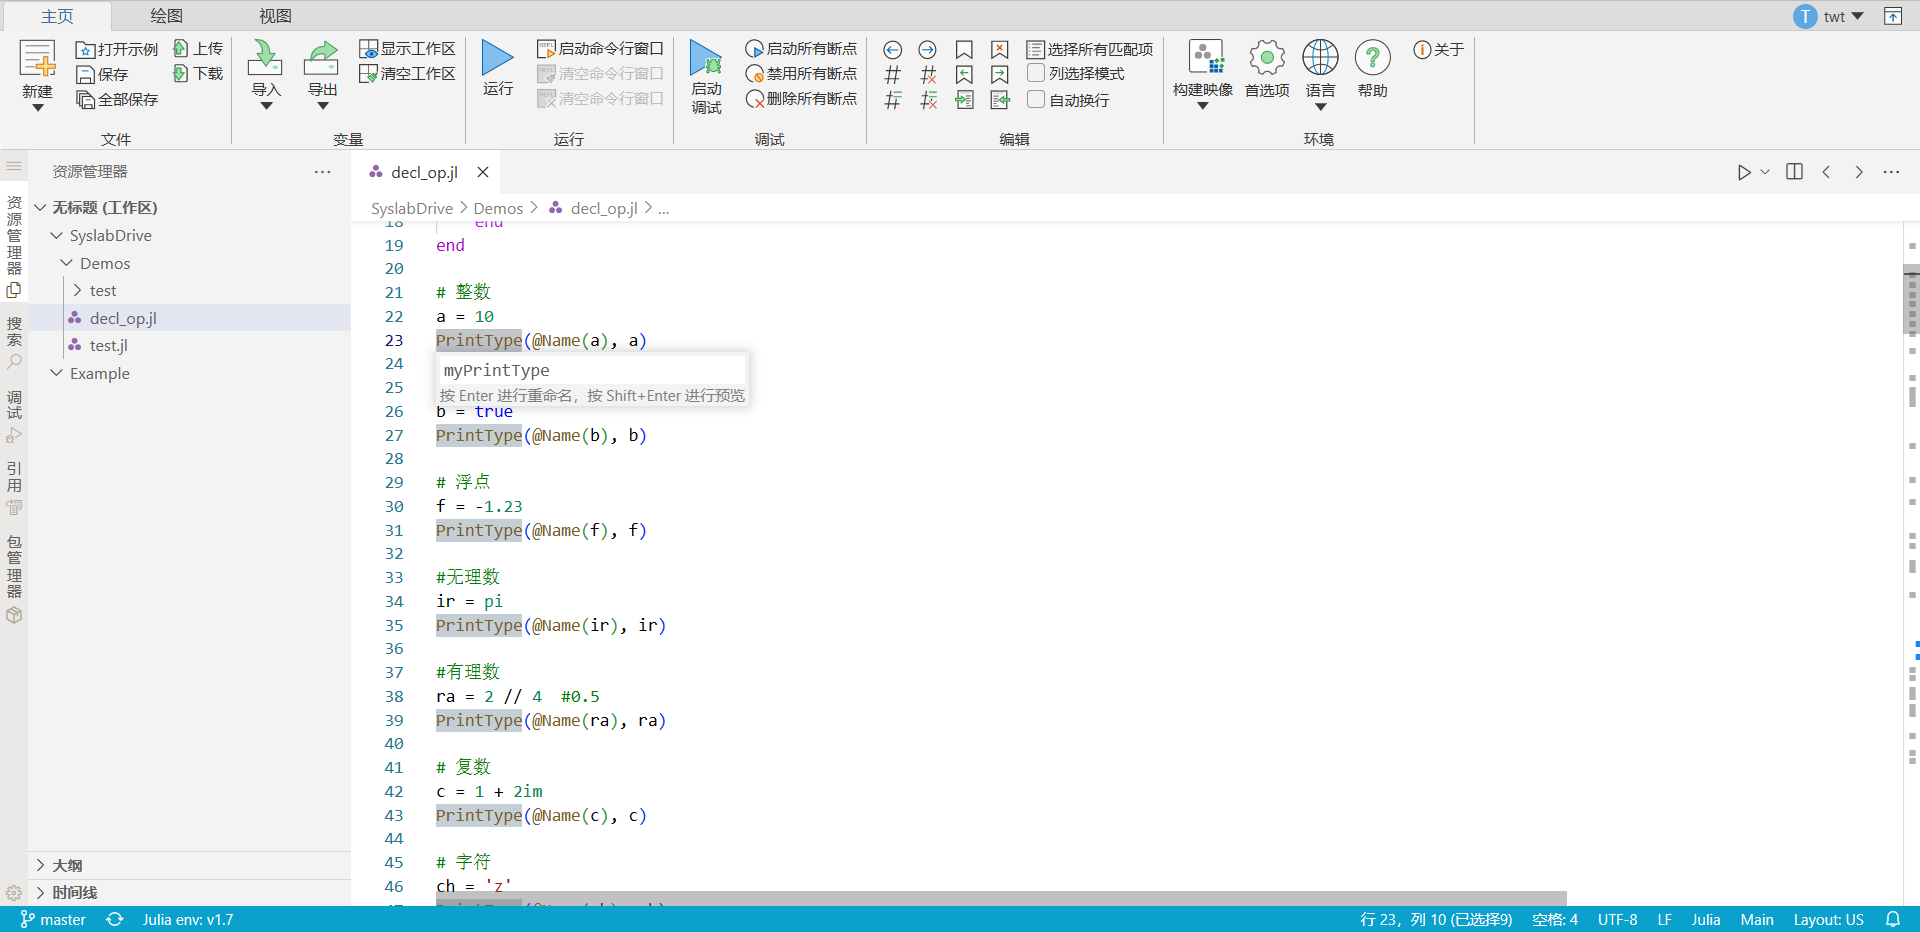
Task: Click 启动命令行窗口 launch command window
Action: [600, 48]
